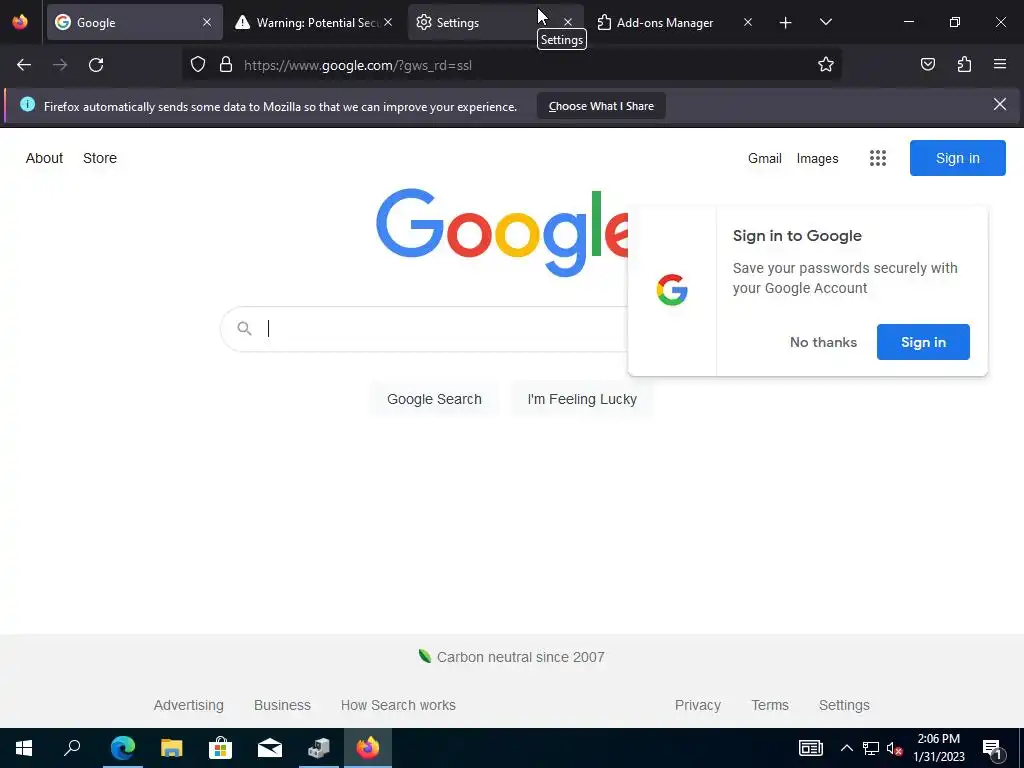Open muted volume tray icon
The width and height of the screenshot is (1024, 768).
[894, 748]
